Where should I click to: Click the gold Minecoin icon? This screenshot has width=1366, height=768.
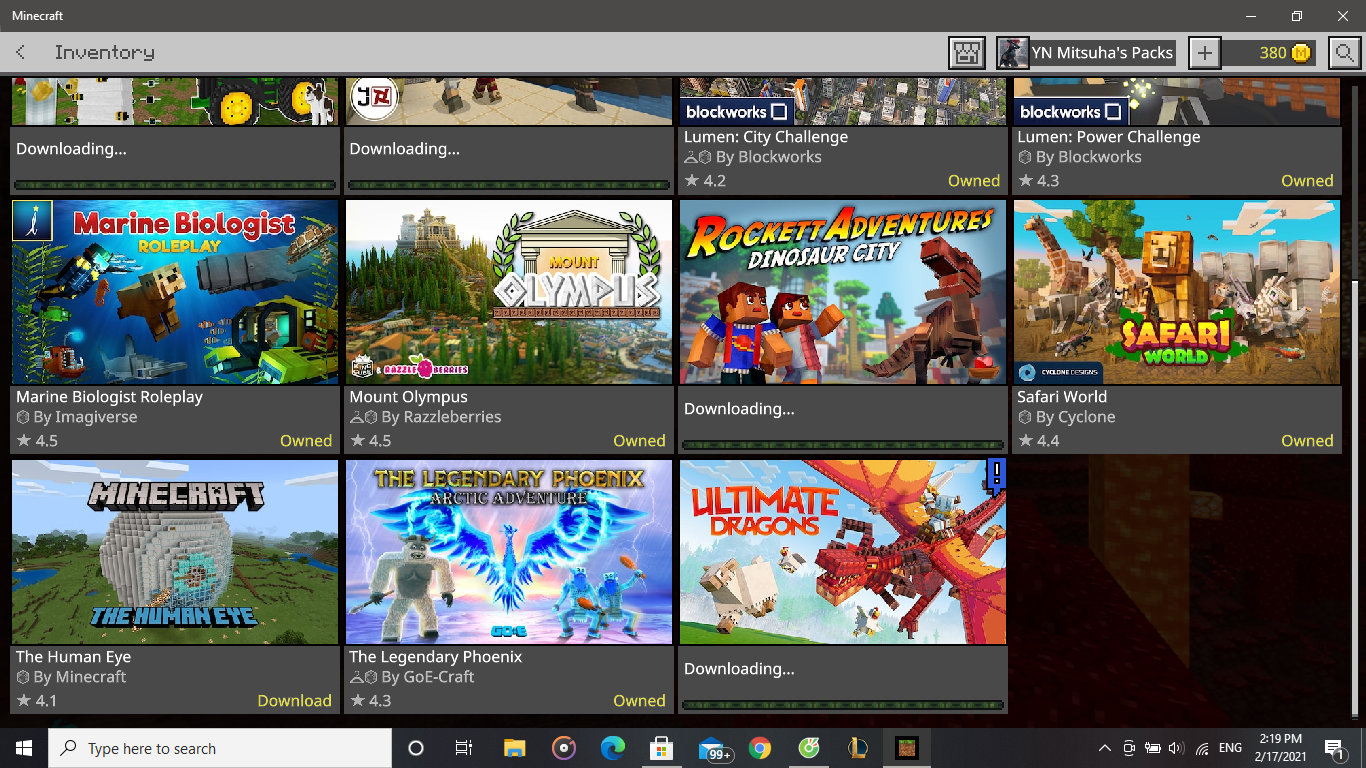pos(1300,53)
